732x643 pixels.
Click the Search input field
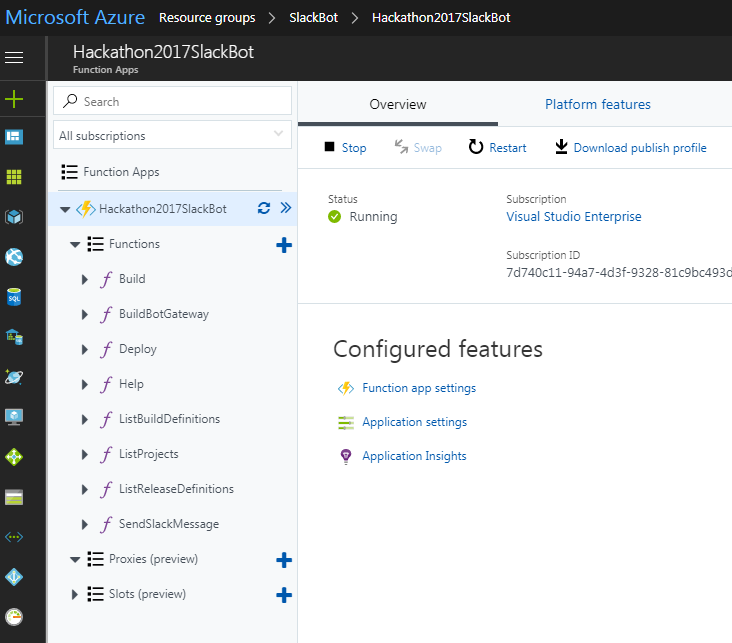pos(178,101)
